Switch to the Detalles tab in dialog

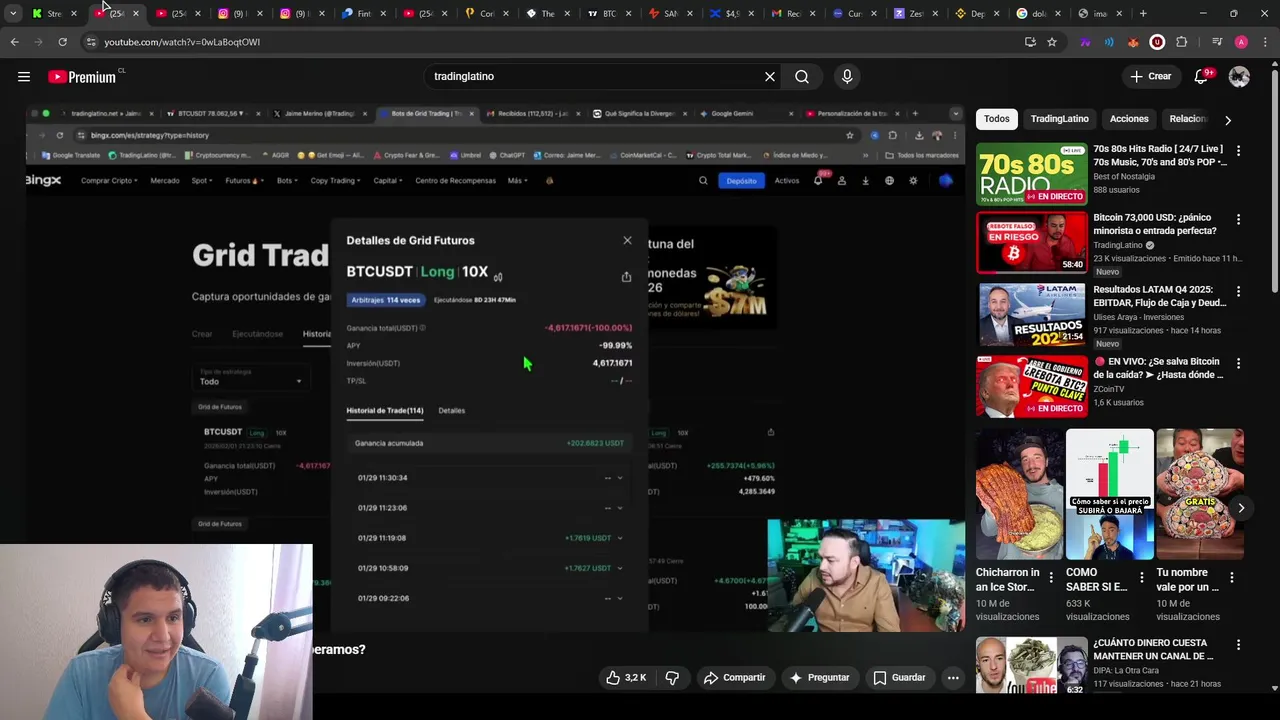(x=451, y=410)
